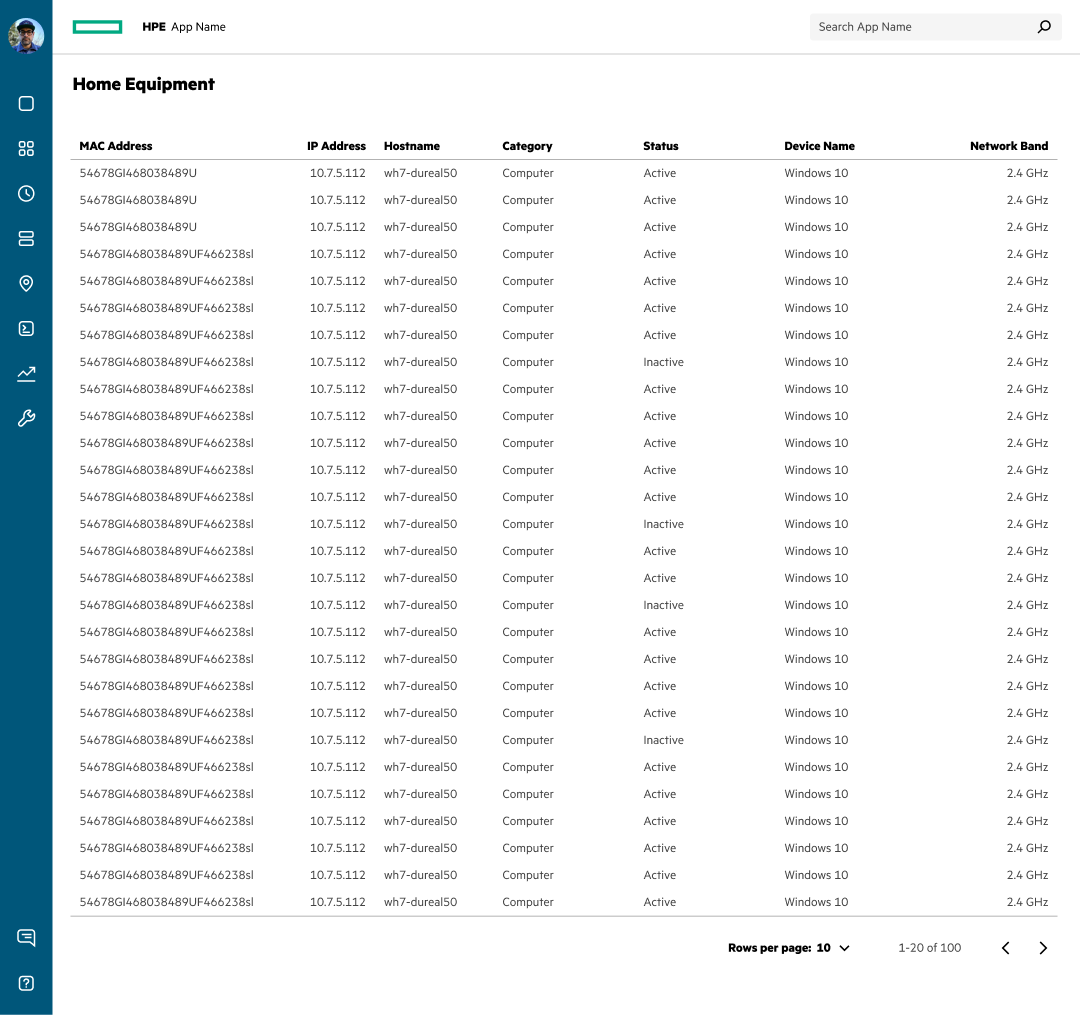Open the location pin icon
1080x1016 pixels.
coord(26,284)
